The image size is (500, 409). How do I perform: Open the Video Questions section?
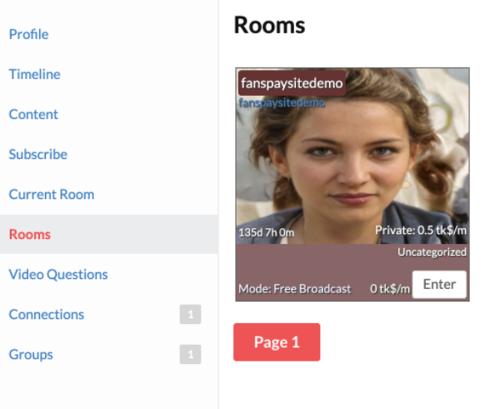(58, 274)
